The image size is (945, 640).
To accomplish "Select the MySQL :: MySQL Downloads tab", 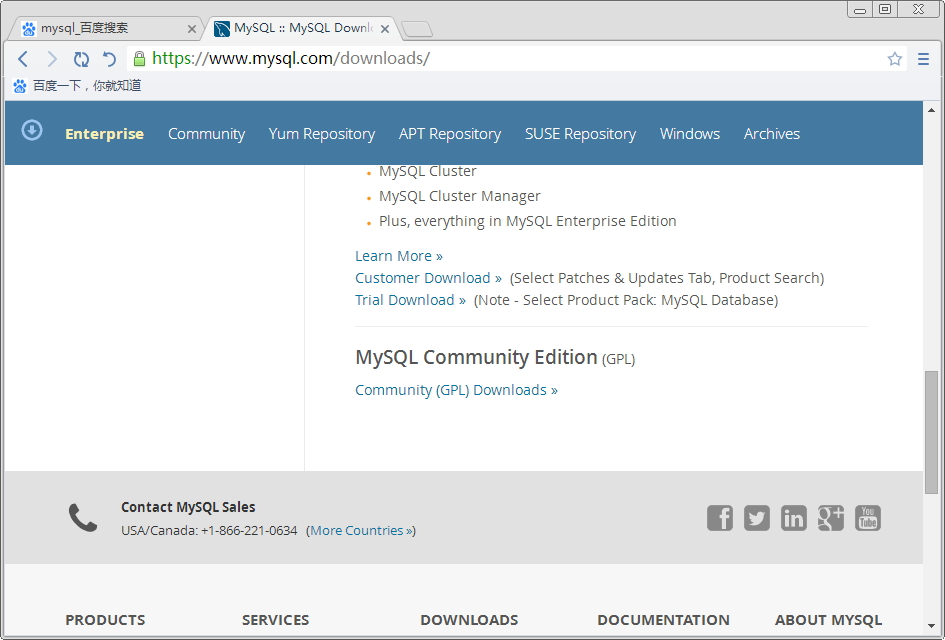I will pos(301,28).
